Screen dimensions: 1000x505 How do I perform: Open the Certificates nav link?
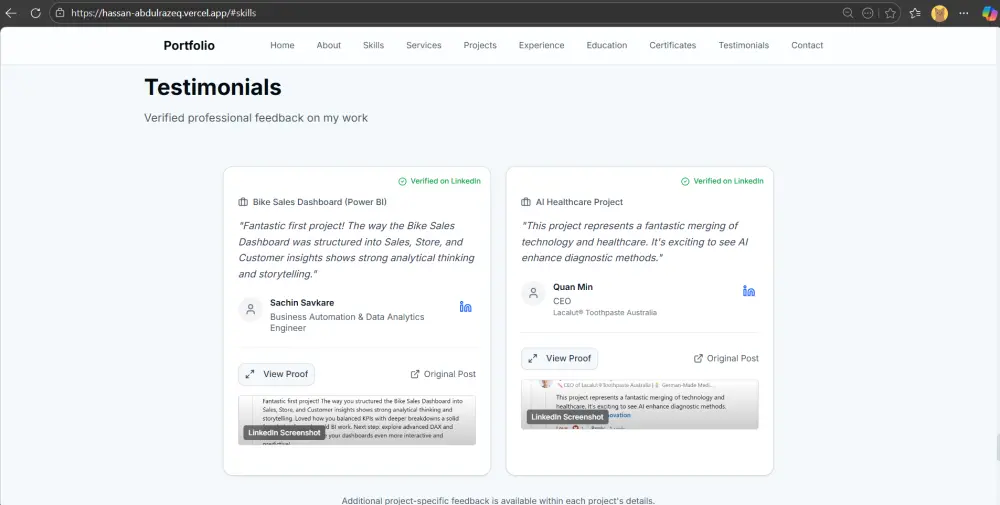[672, 45]
